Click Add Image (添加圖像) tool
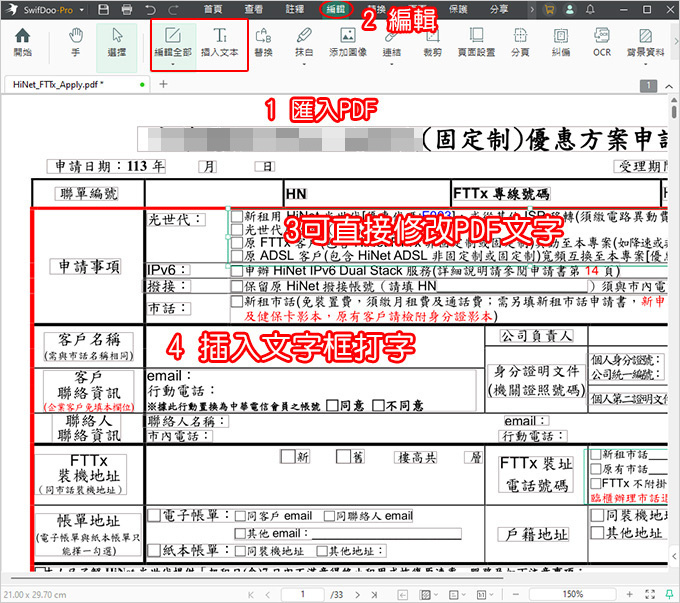The width and height of the screenshot is (680, 603). [x=348, y=42]
